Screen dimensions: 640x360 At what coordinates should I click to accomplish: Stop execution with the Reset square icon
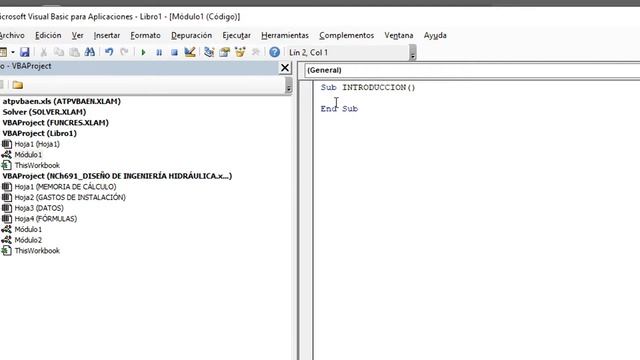pos(174,52)
